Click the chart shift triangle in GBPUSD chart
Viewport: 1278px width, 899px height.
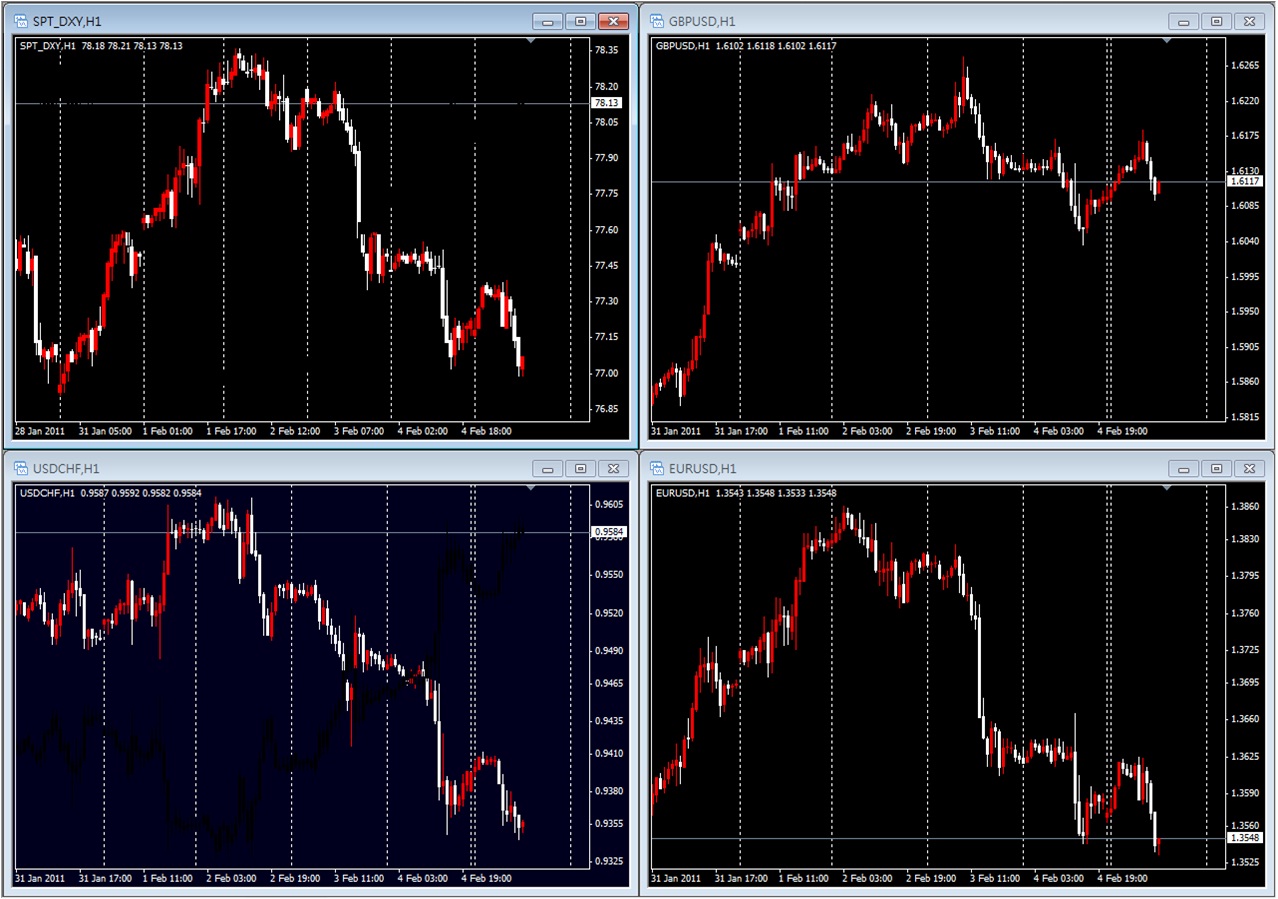click(1167, 41)
